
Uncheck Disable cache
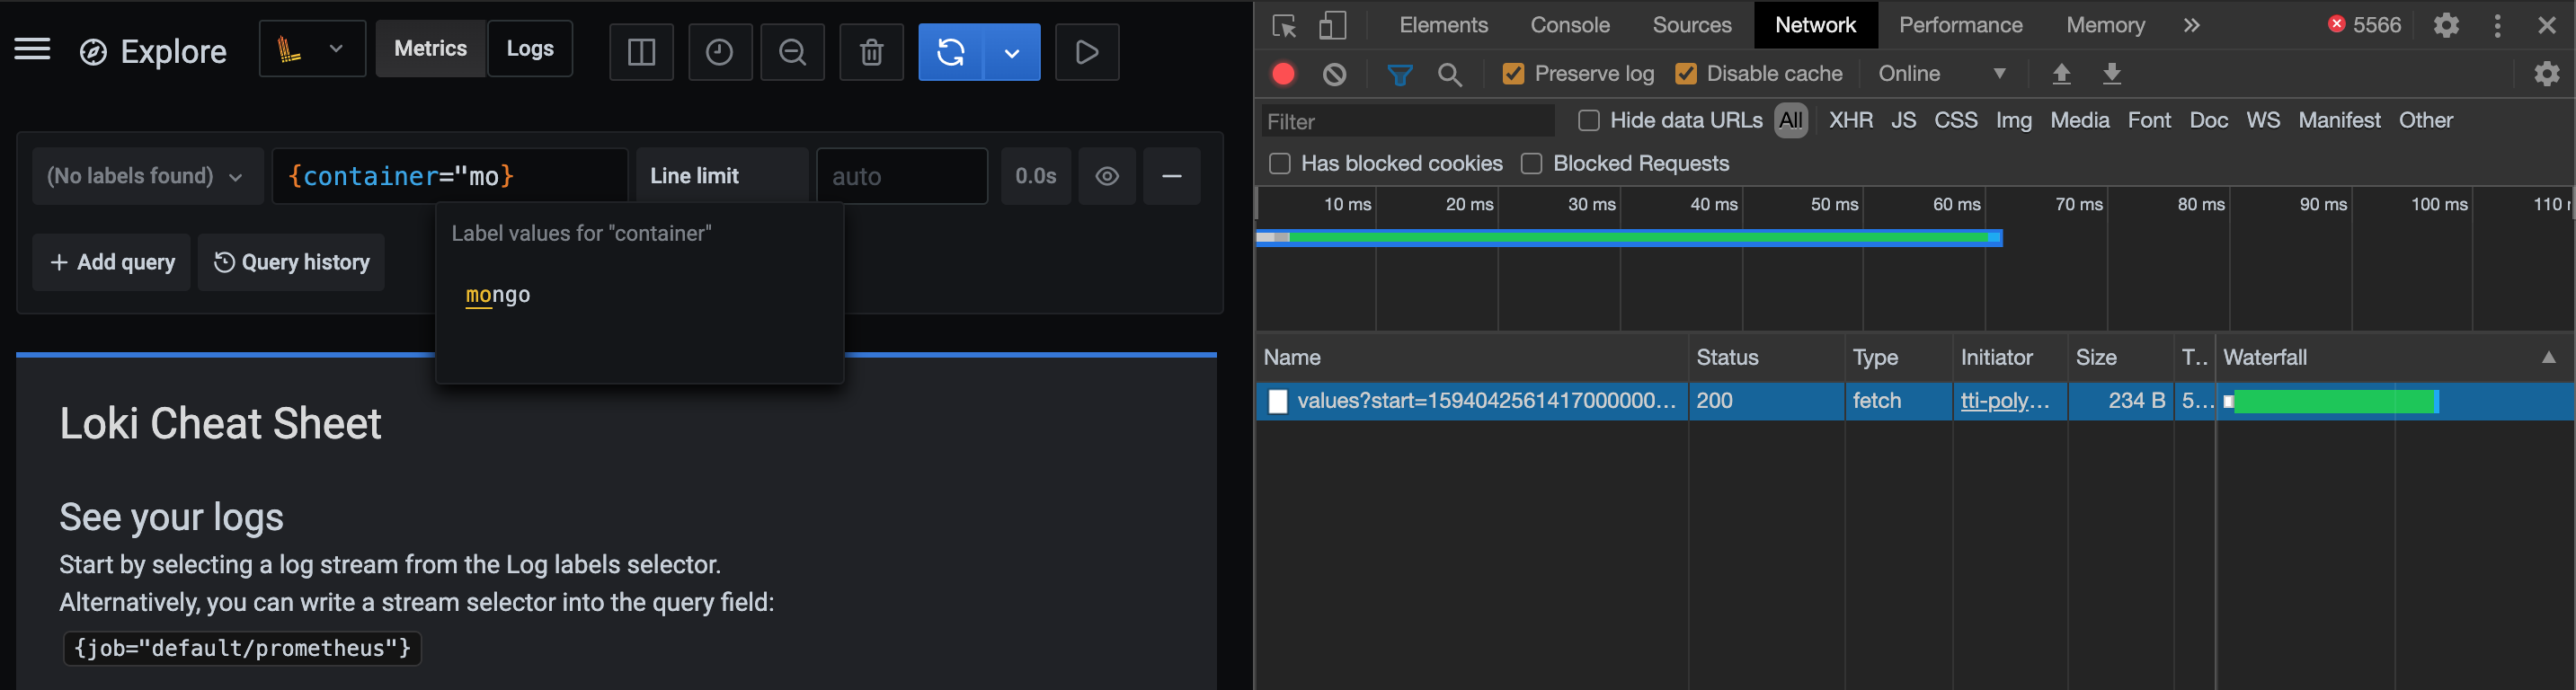(1686, 74)
